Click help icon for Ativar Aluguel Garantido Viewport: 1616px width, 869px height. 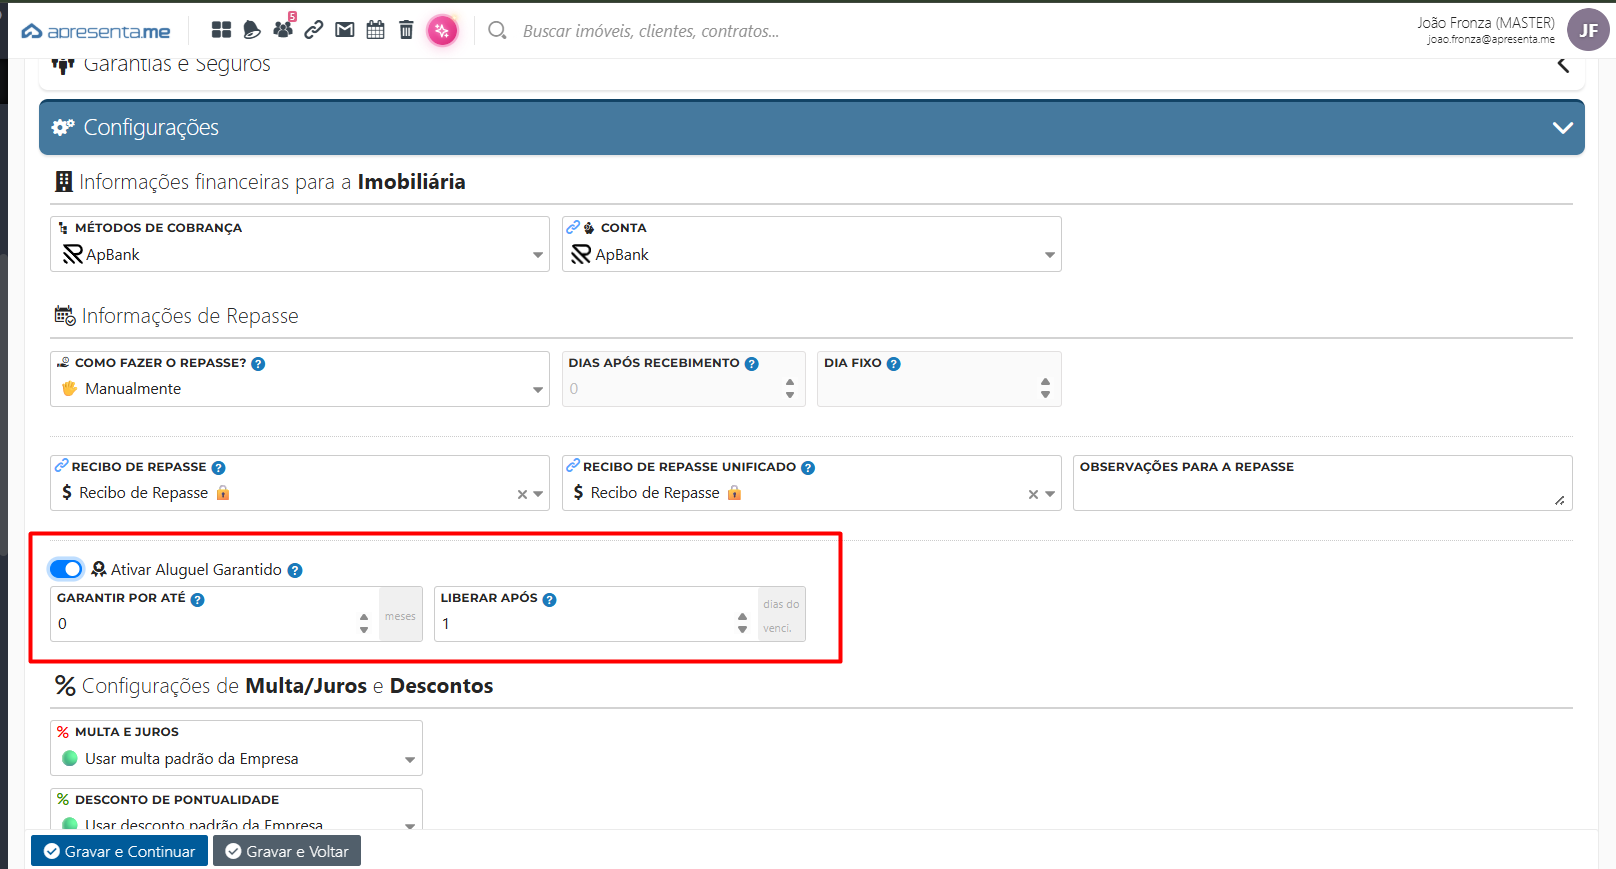click(295, 570)
